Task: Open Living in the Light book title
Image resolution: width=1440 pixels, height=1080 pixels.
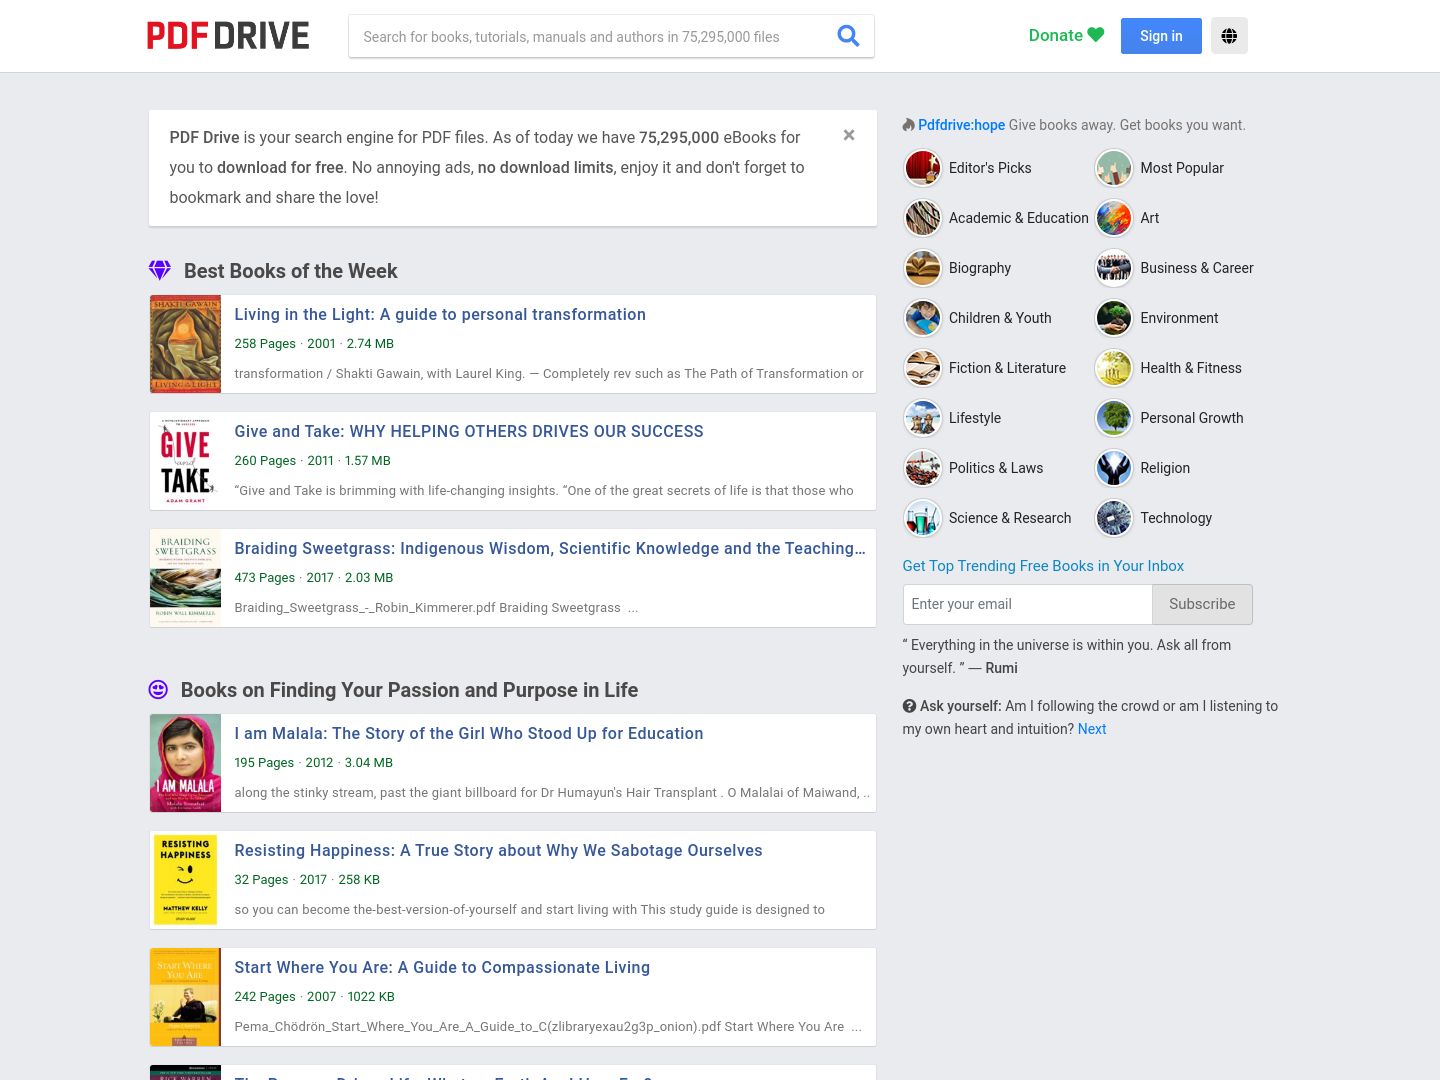Action: [440, 314]
